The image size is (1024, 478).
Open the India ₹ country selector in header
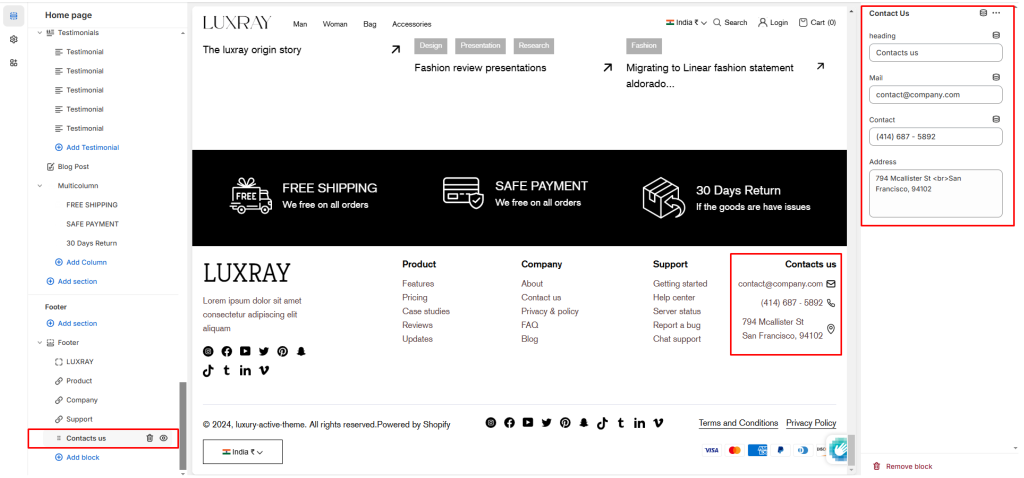(x=686, y=22)
